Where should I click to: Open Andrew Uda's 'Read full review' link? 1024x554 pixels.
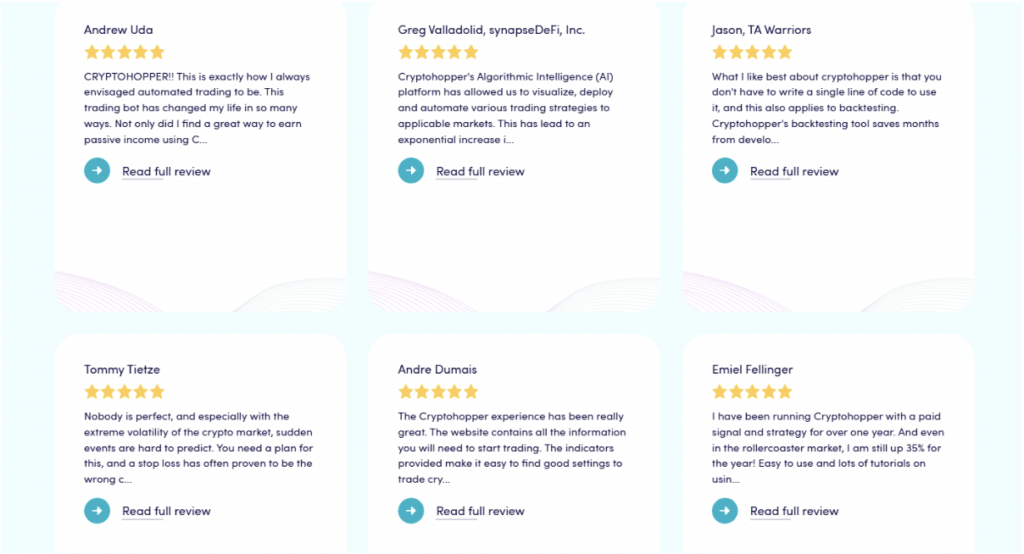pyautogui.click(x=167, y=172)
